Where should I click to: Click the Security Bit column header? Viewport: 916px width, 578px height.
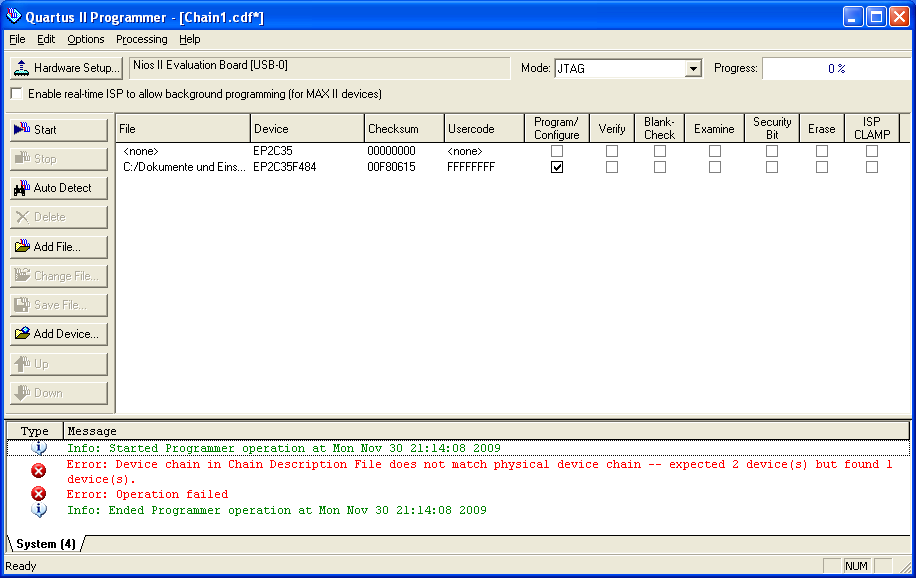tap(772, 129)
